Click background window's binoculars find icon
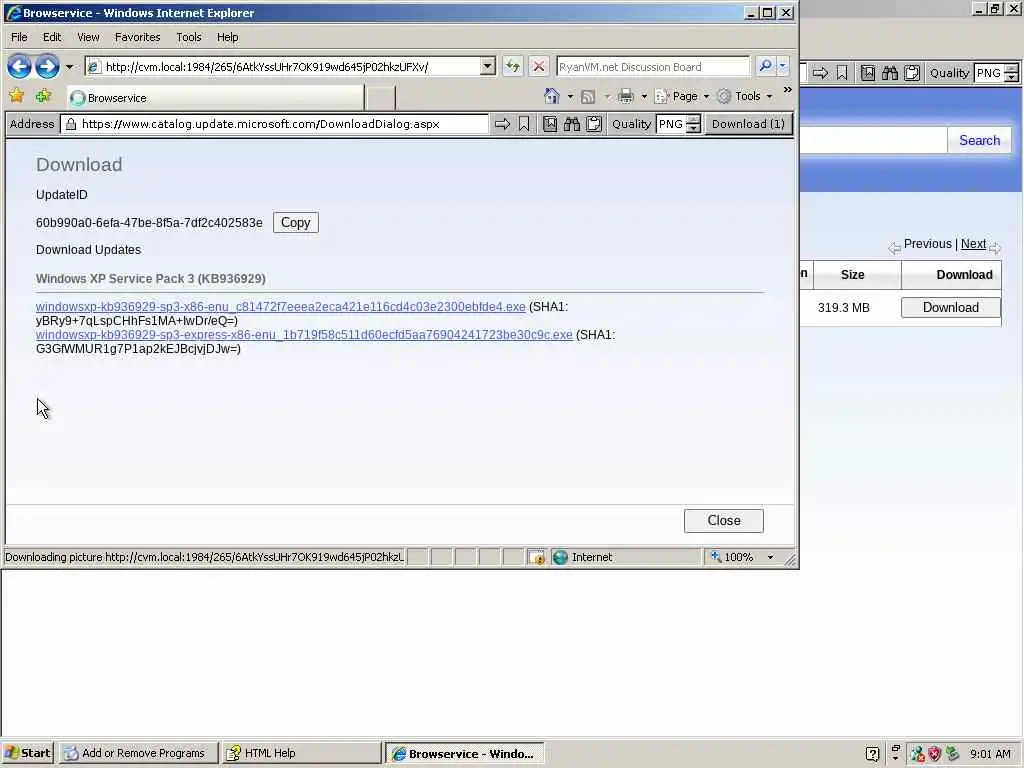The image size is (1024, 768). 890,73
